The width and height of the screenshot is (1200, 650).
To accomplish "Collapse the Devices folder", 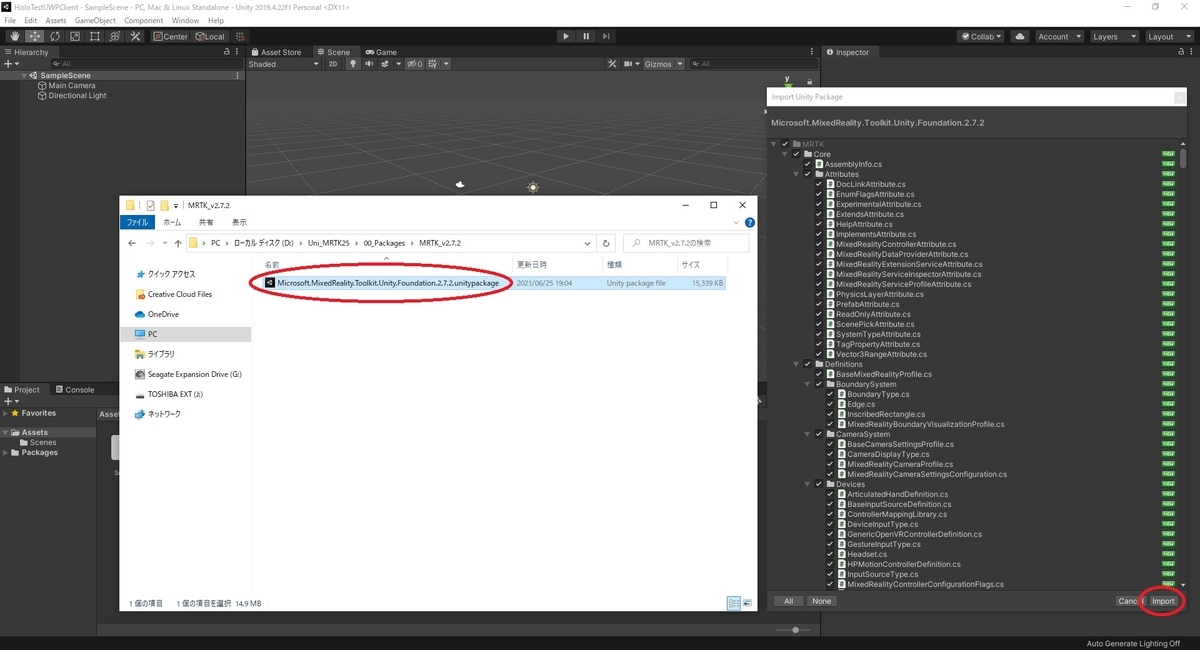I will pos(807,484).
